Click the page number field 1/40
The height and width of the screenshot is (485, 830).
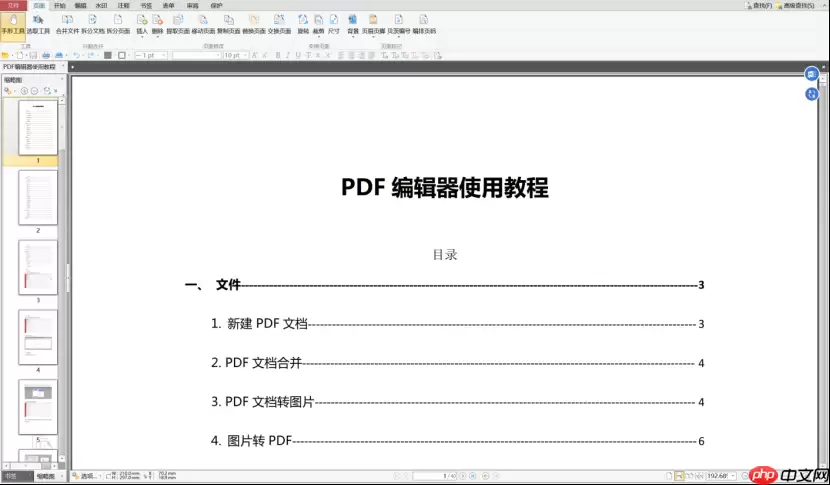point(435,476)
